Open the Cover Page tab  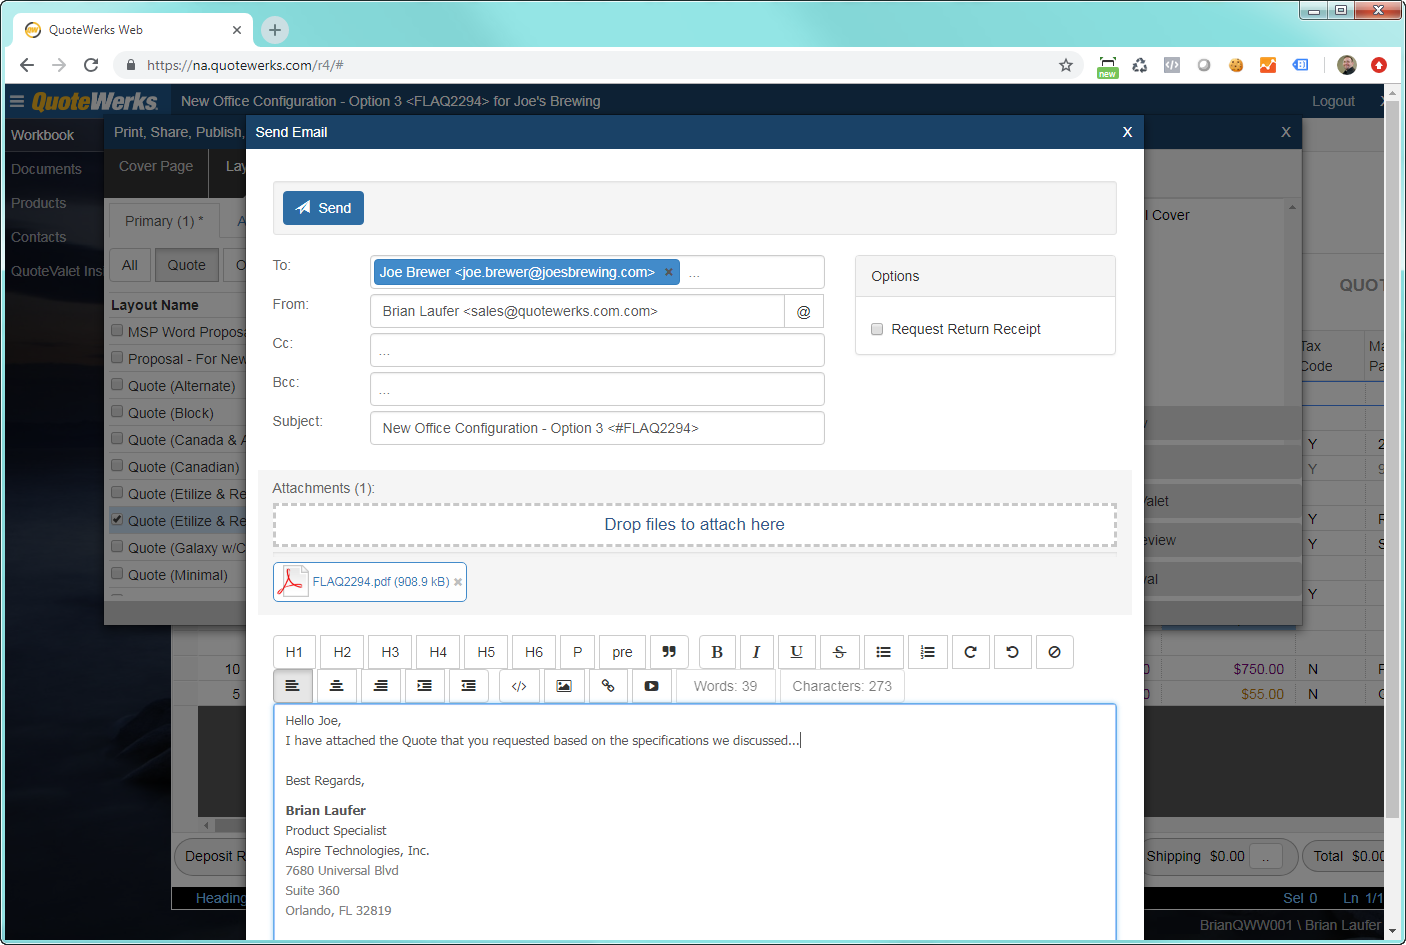tap(156, 167)
